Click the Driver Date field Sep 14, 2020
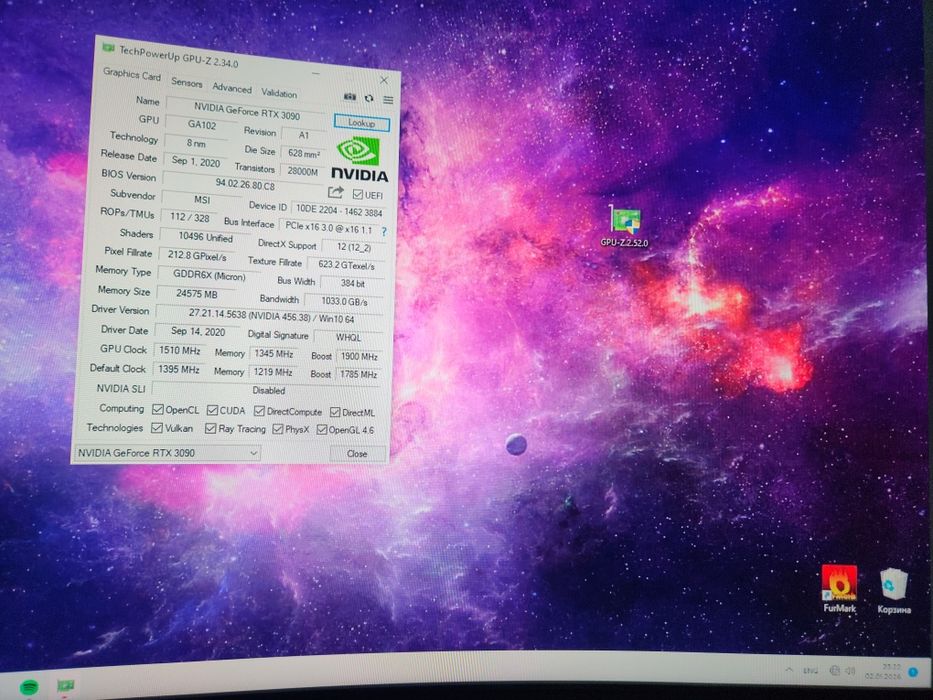 198,332
